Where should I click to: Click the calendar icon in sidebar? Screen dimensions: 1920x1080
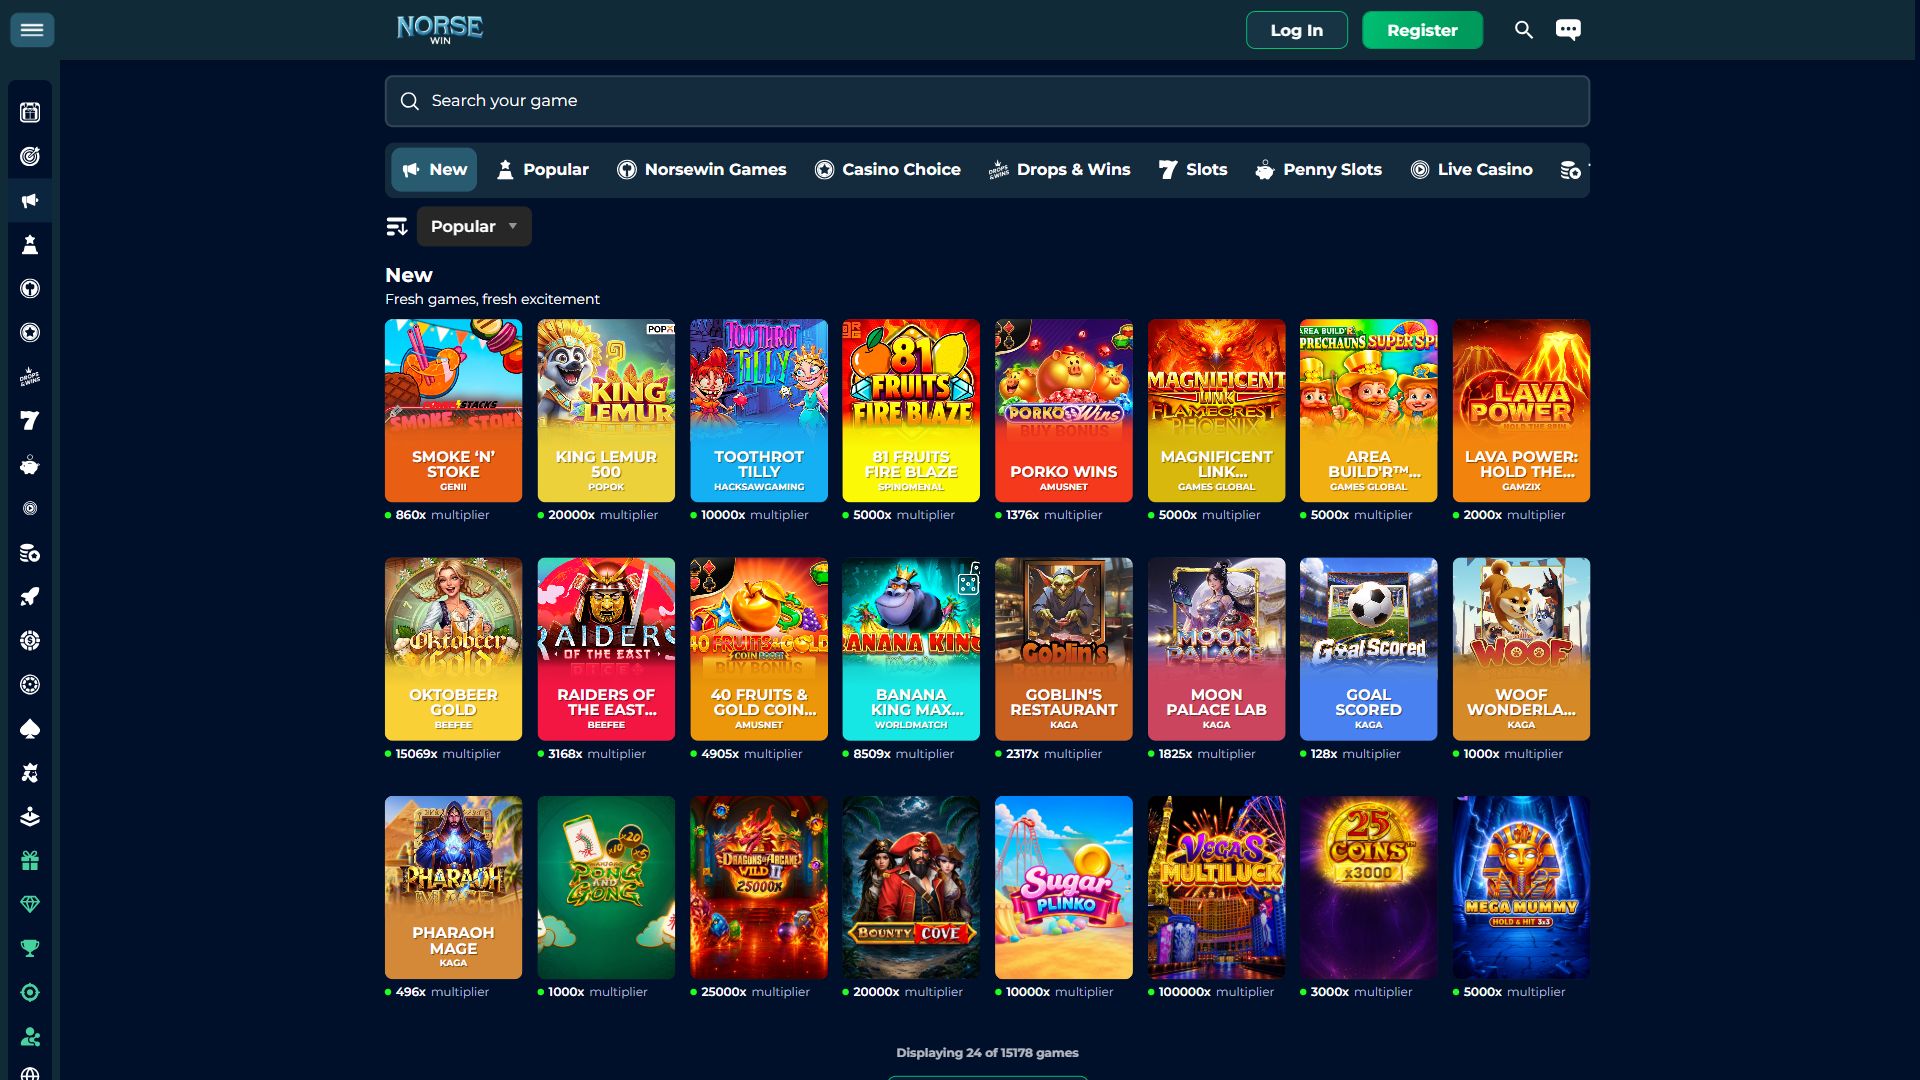click(30, 112)
